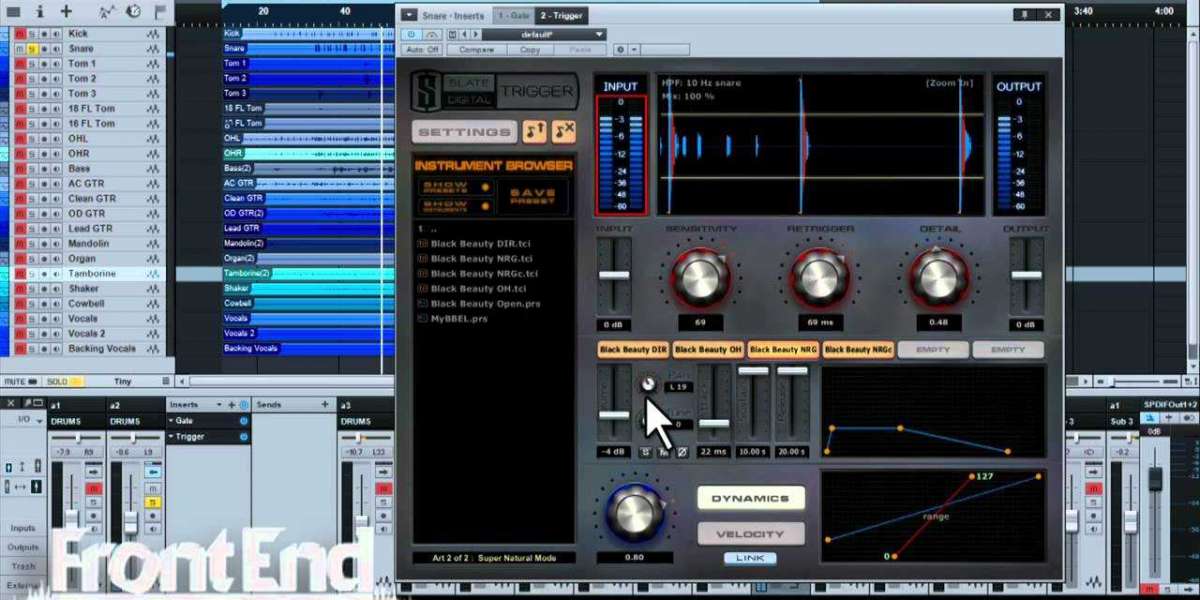Click the Copy button in plugin header
The image size is (1200, 600).
coord(530,49)
